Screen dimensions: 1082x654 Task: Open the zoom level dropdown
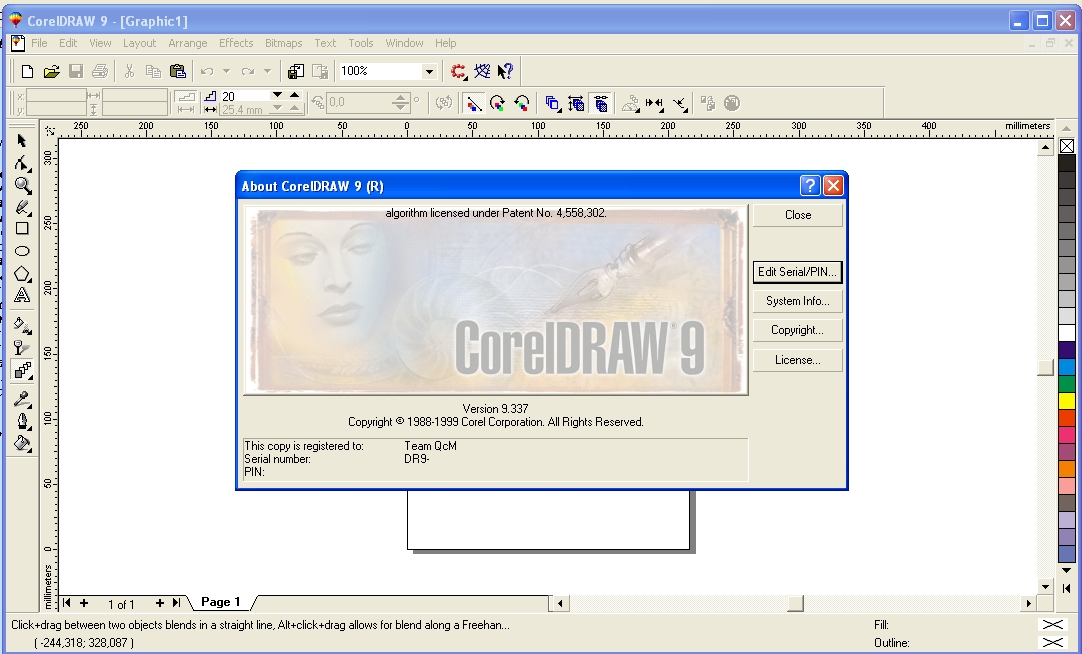point(429,71)
